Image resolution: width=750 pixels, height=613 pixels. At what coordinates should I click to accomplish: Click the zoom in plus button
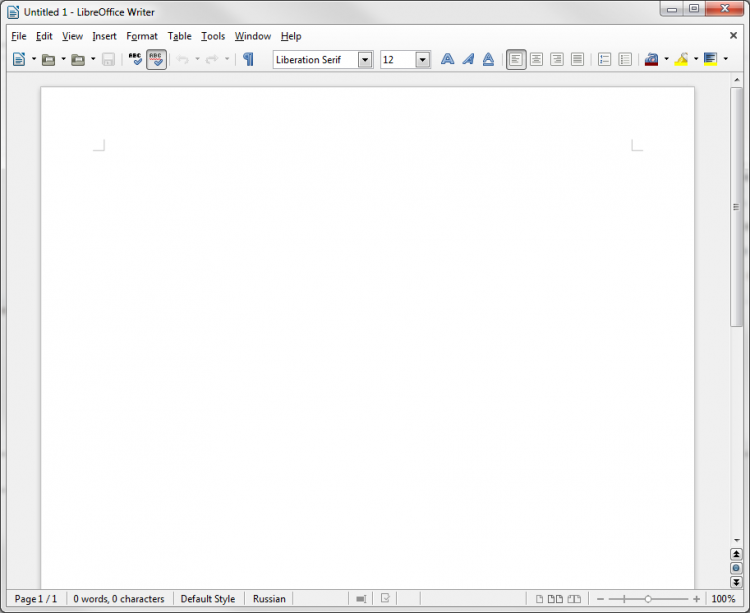coord(696,599)
